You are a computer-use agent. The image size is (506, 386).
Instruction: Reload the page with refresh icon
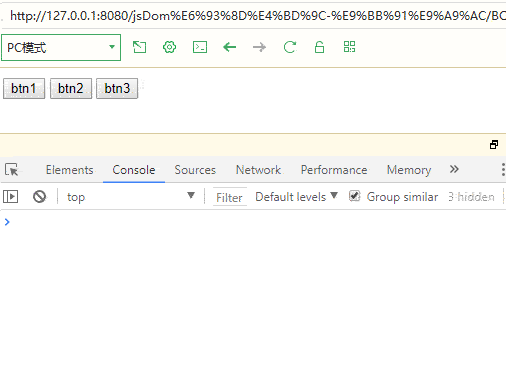290,47
